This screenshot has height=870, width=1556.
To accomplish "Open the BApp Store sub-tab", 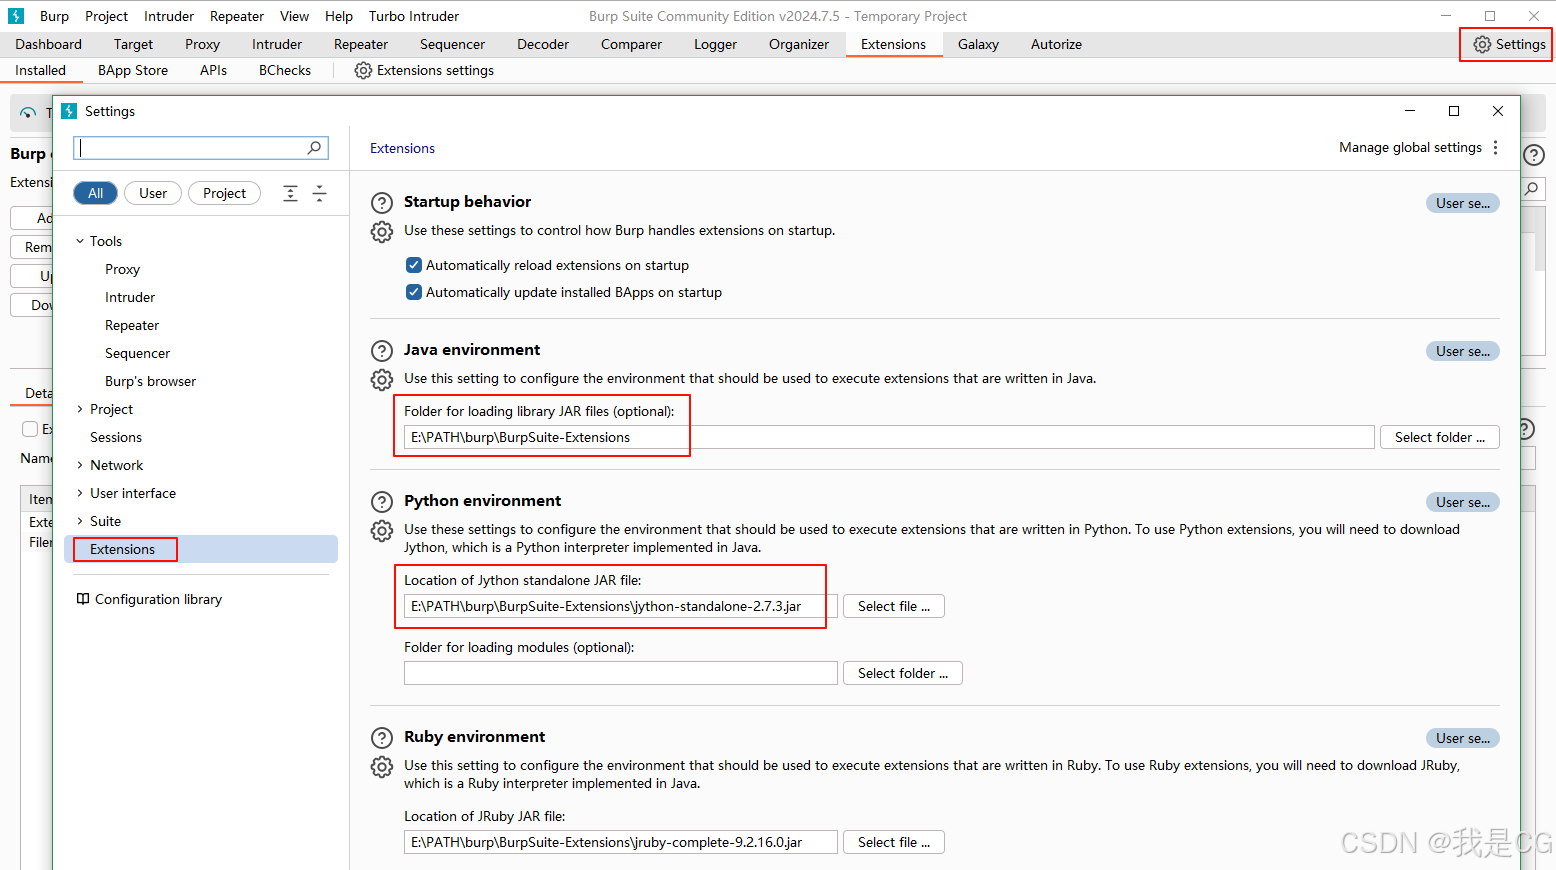I will click(133, 70).
